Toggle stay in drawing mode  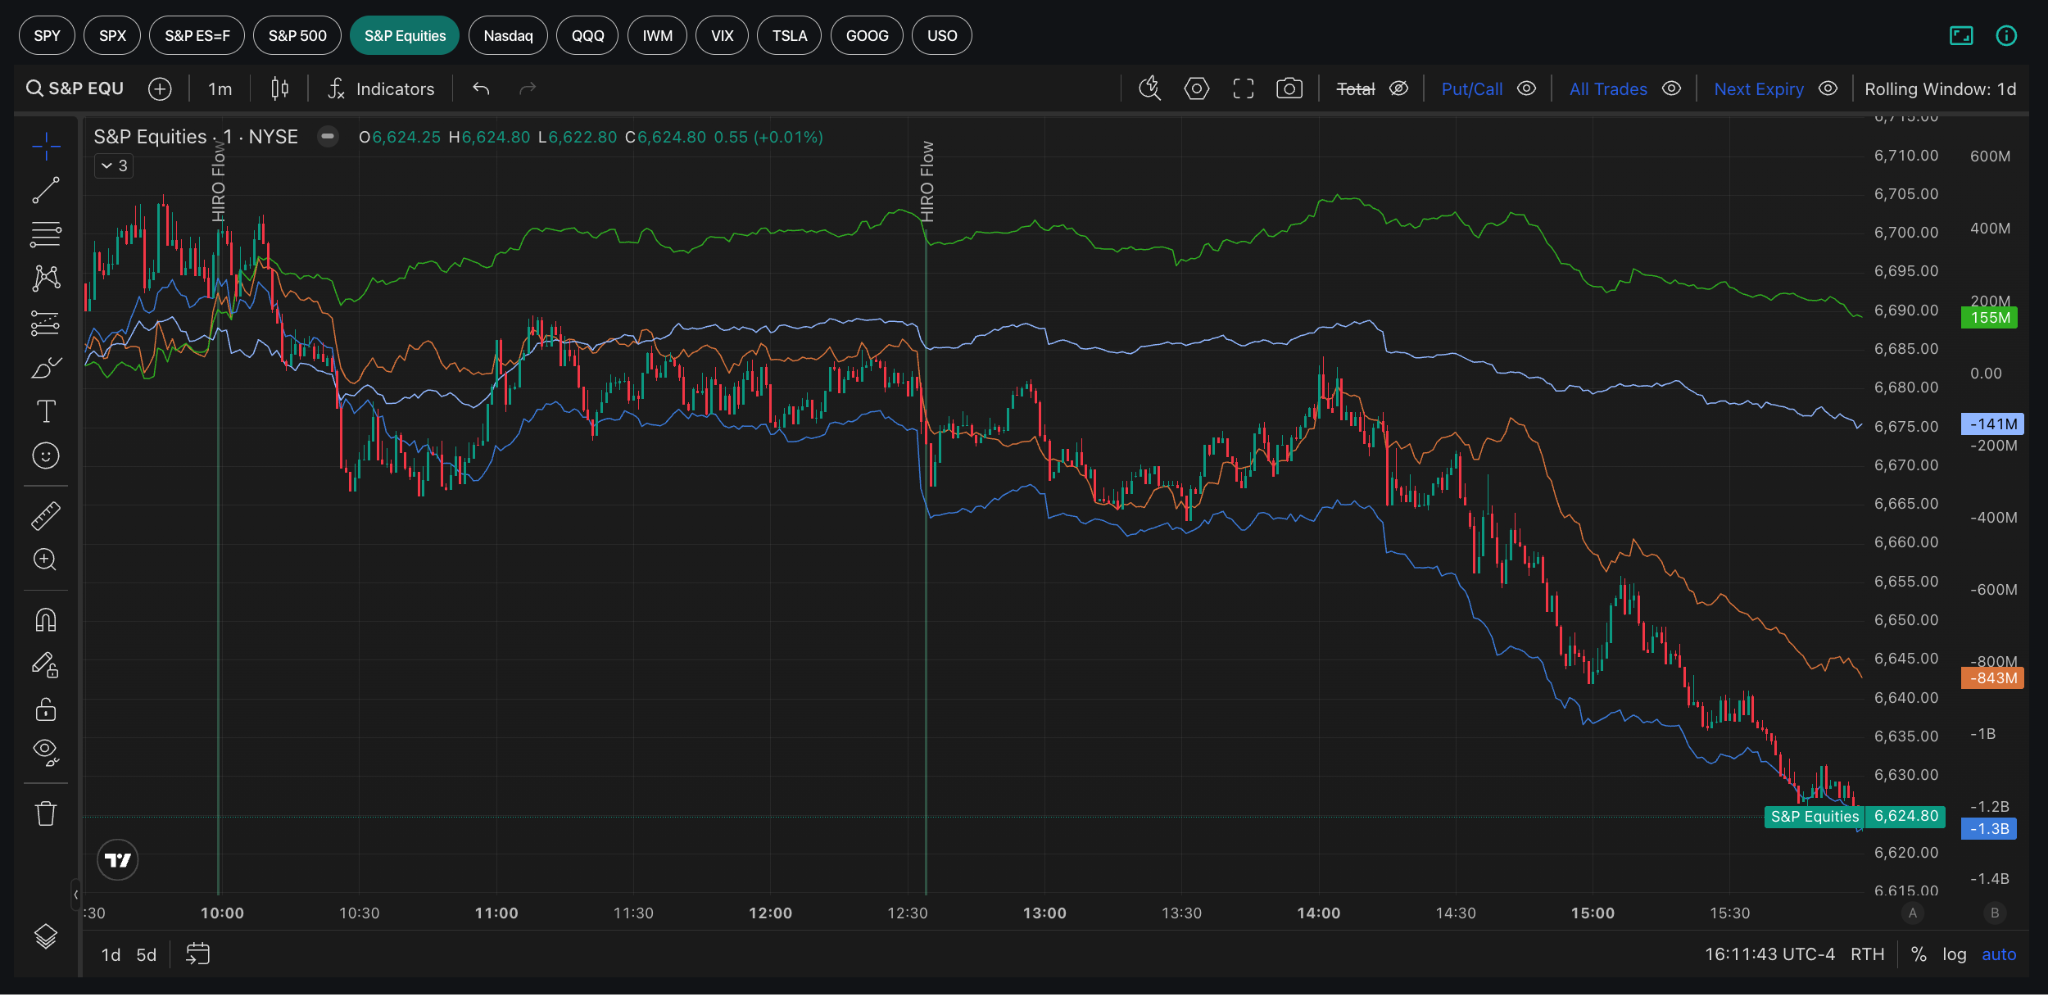(45, 665)
